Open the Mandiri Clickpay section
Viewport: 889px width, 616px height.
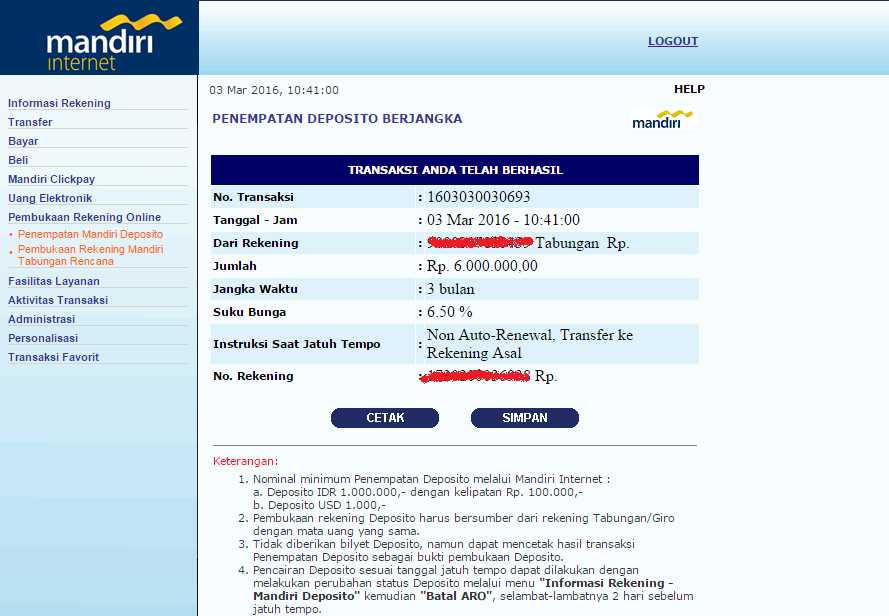tap(50, 179)
